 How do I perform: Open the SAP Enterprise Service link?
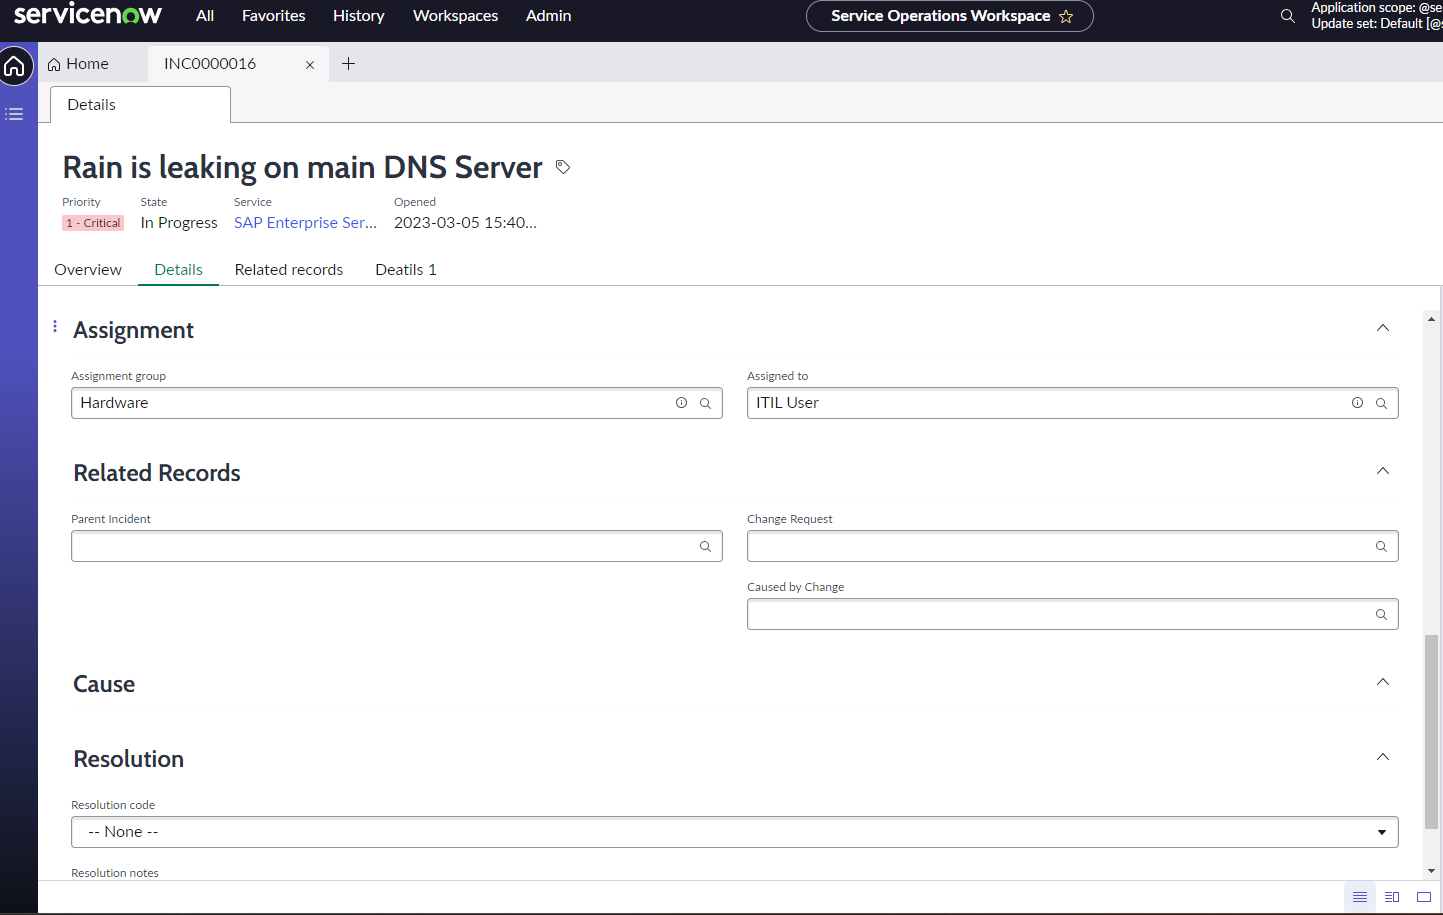305,222
